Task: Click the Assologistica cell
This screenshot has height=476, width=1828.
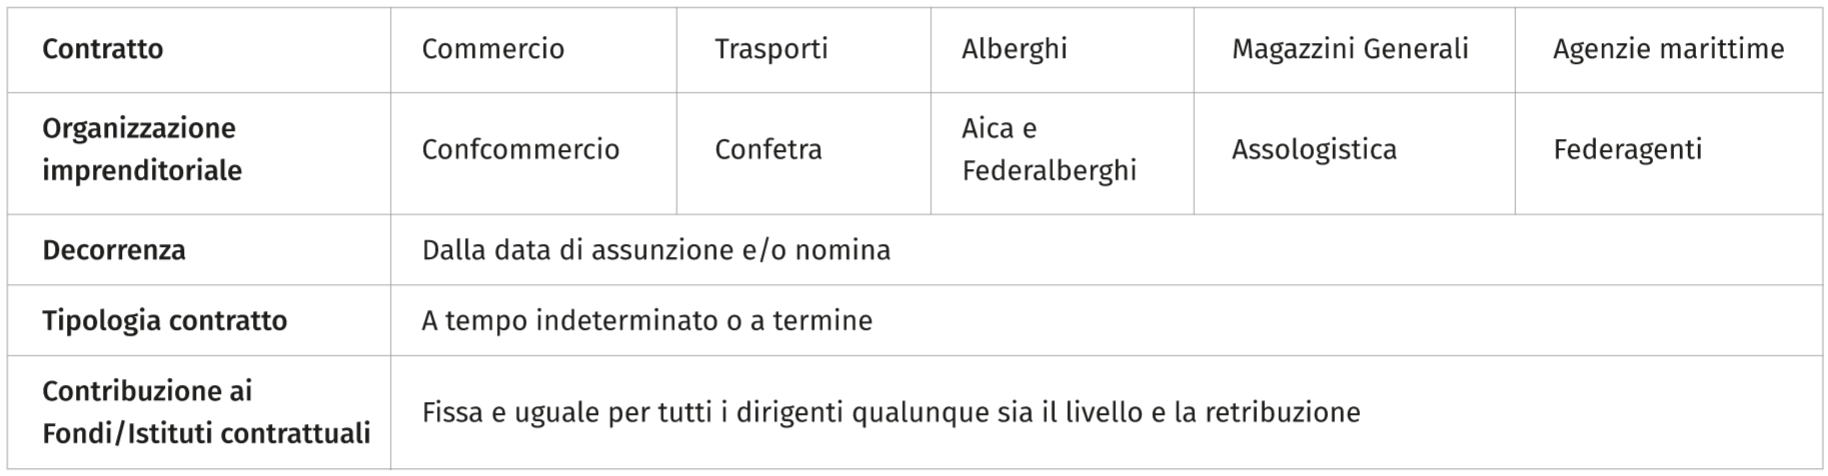Action: click(x=1314, y=150)
